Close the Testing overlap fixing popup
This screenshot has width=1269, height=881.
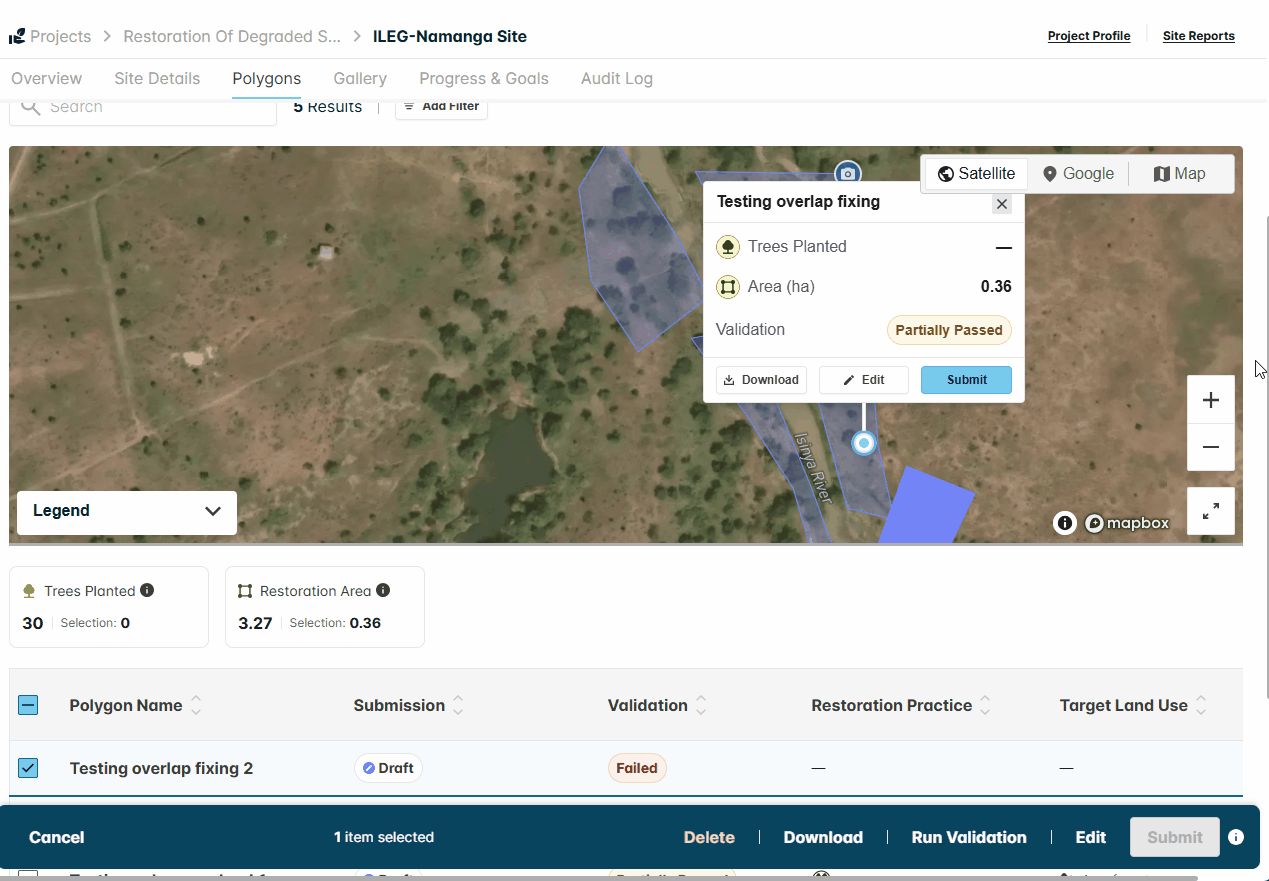1002,204
